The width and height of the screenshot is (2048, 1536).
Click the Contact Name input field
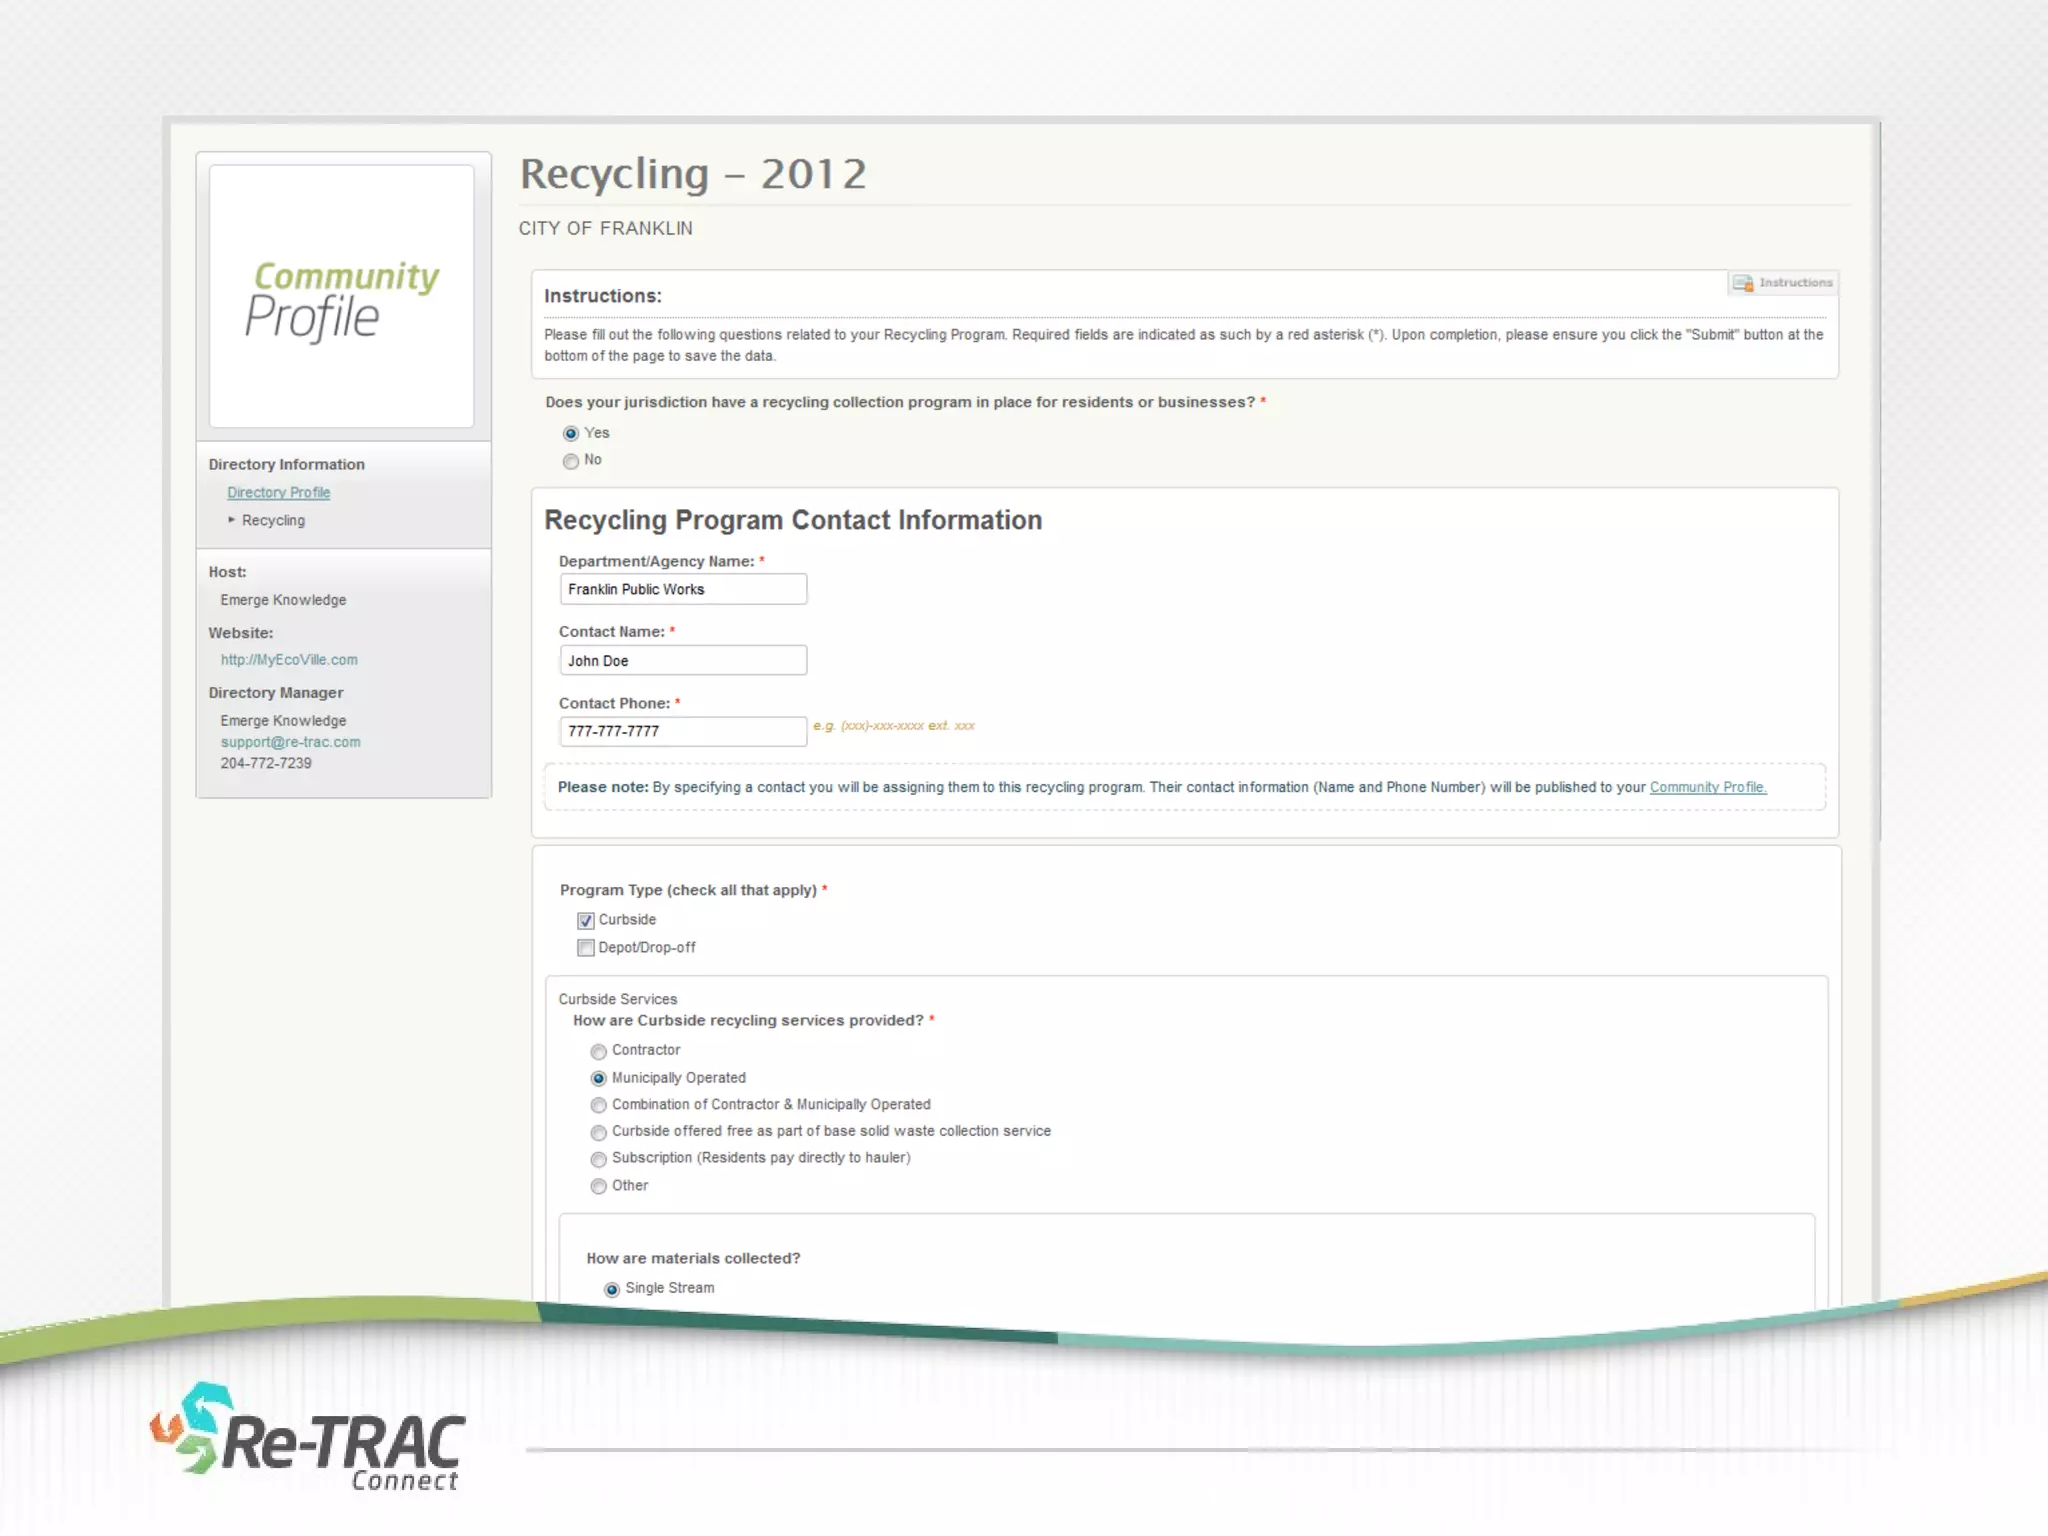683,660
